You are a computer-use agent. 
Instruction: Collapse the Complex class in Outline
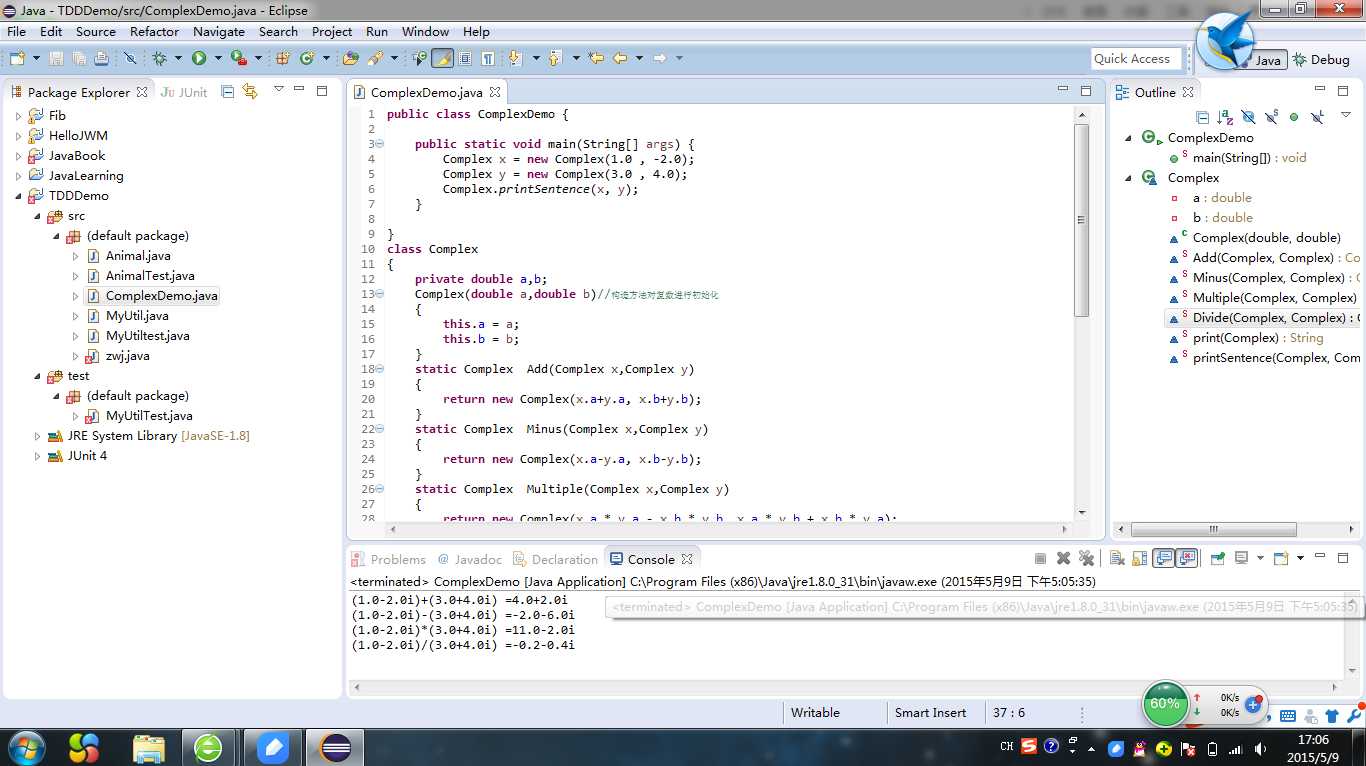pos(1129,178)
